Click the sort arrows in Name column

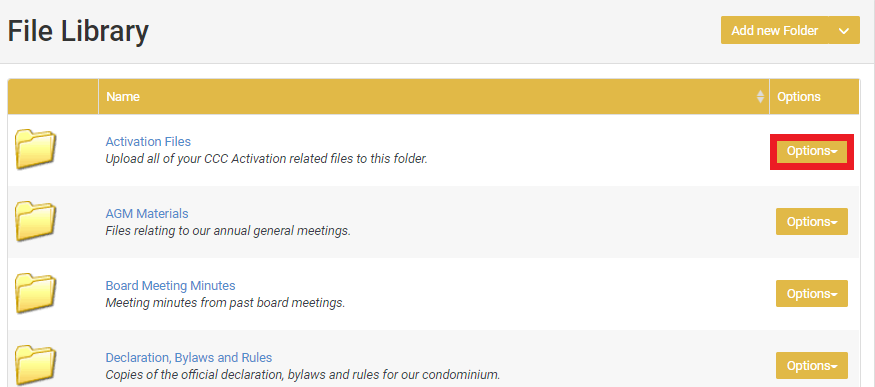(x=760, y=96)
